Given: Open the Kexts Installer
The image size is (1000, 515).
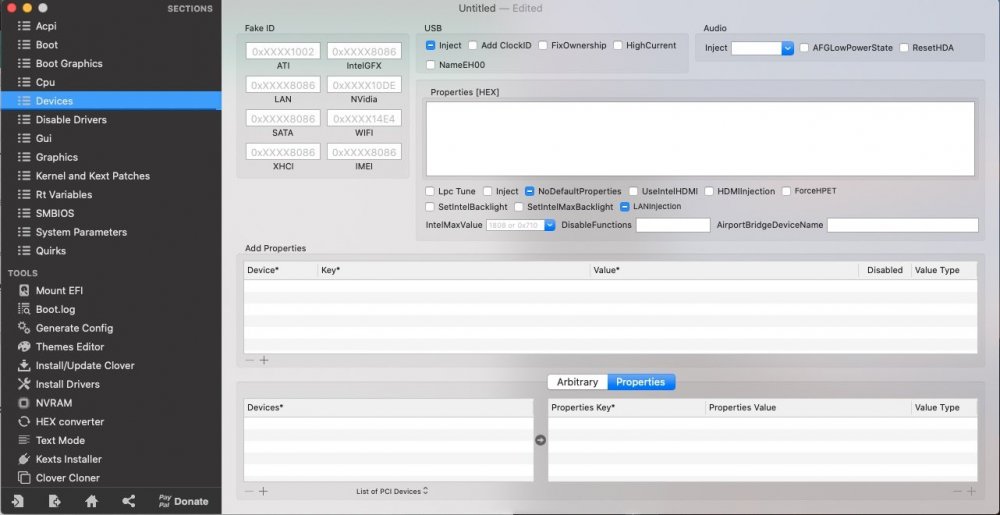Looking at the screenshot, I should (68, 459).
